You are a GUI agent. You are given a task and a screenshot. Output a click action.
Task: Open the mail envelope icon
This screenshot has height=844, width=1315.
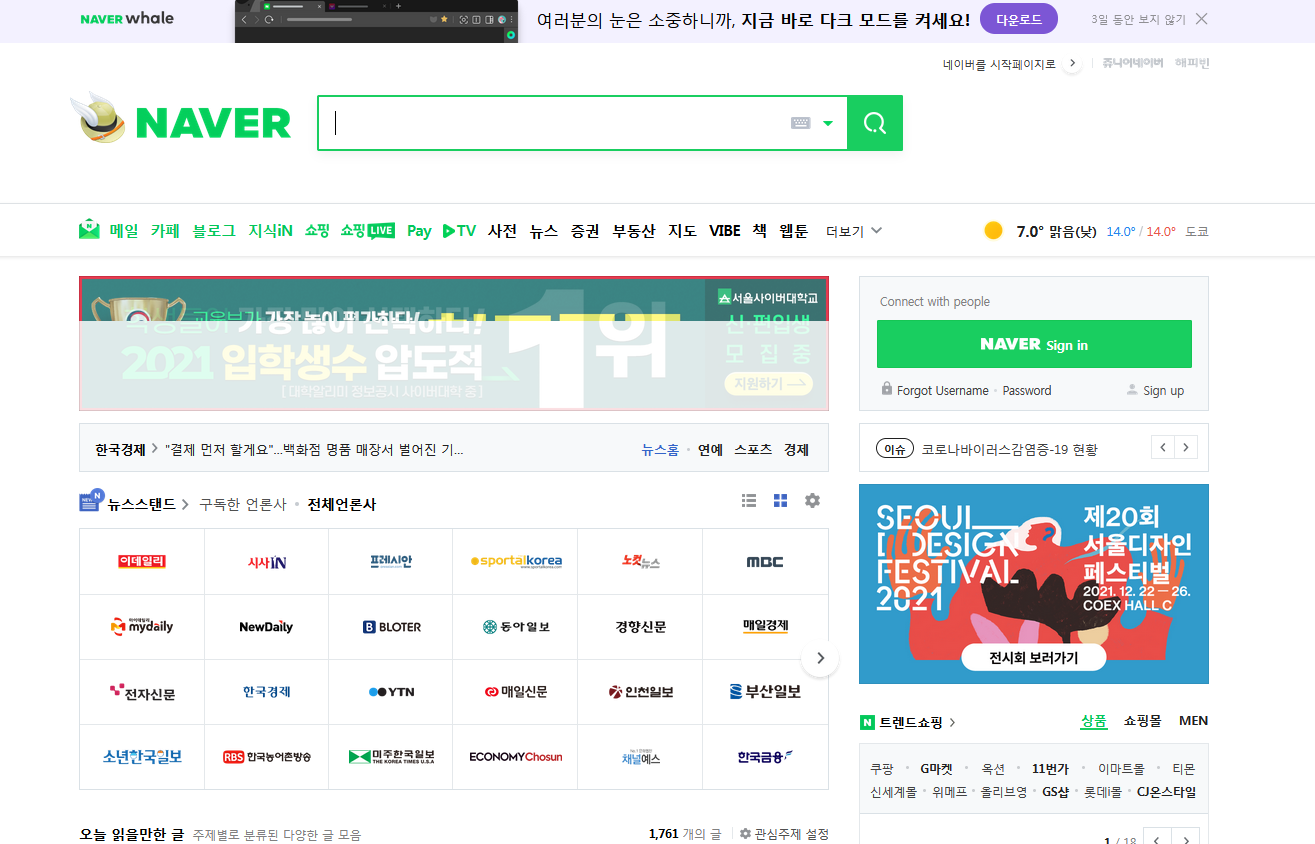[x=90, y=230]
